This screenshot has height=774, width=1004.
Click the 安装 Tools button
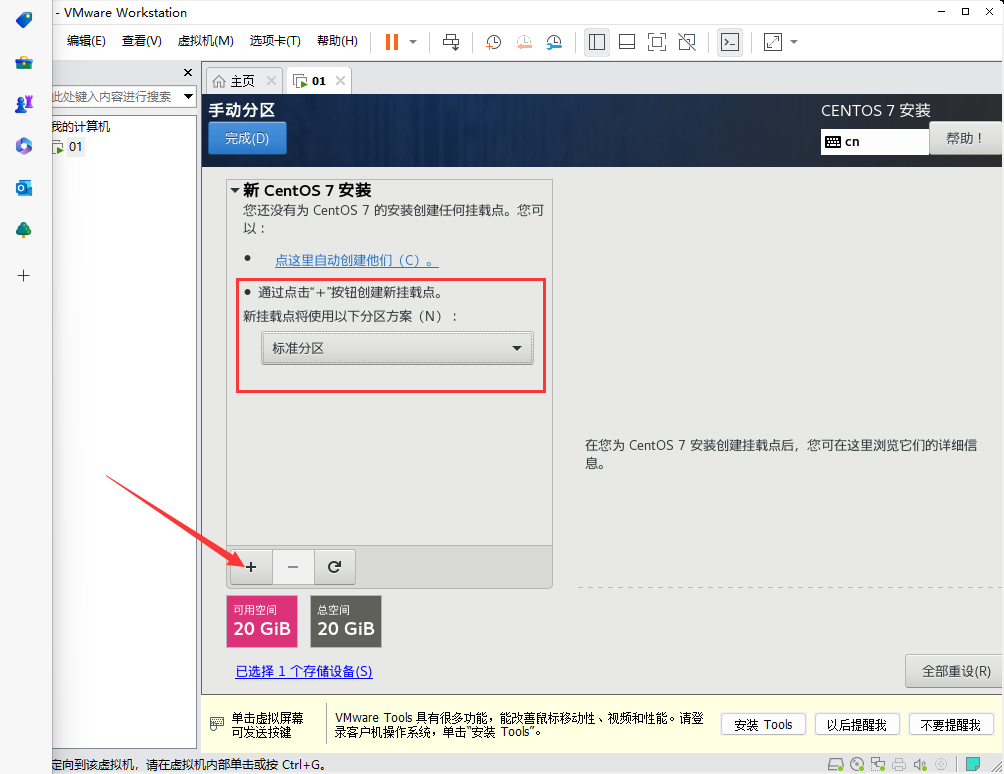coord(763,724)
